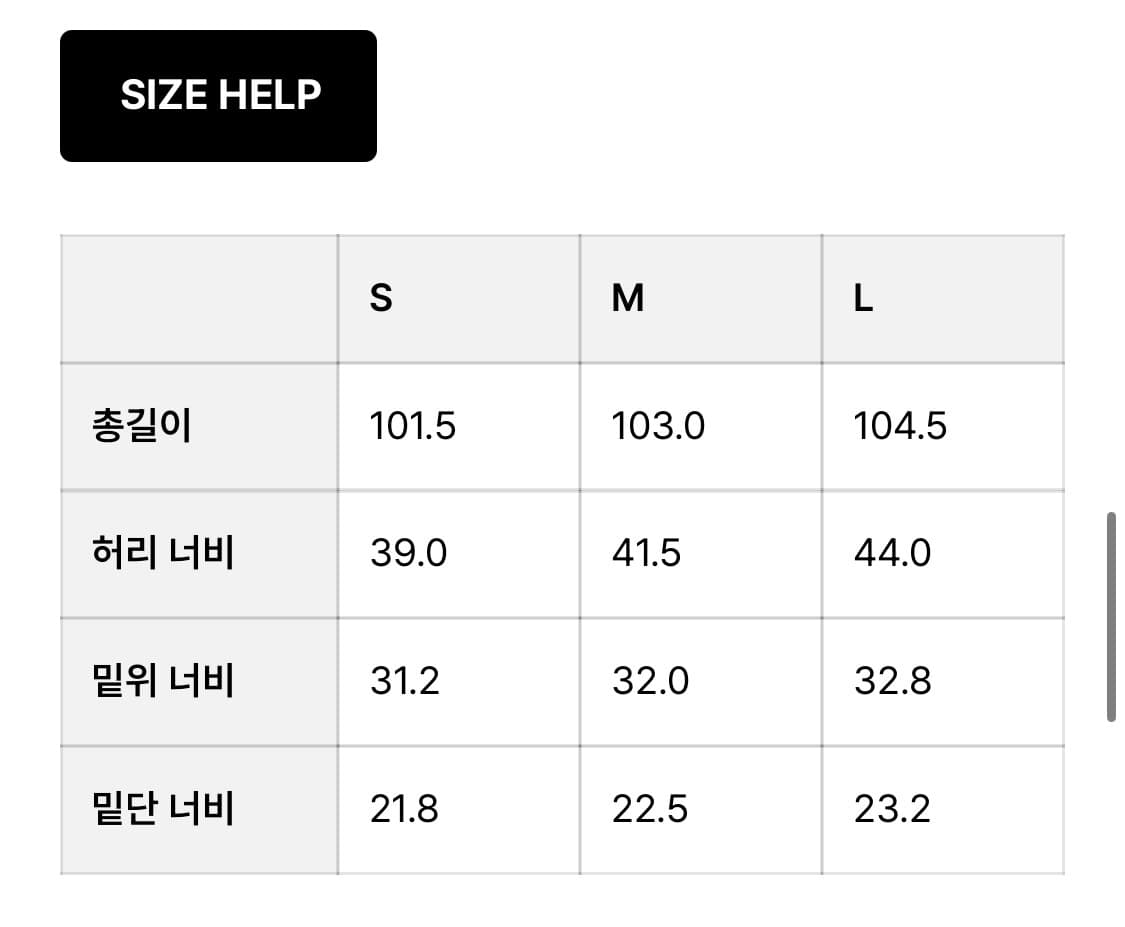This screenshot has width=1125, height=927.
Task: Select the M size column header
Action: pos(622,297)
